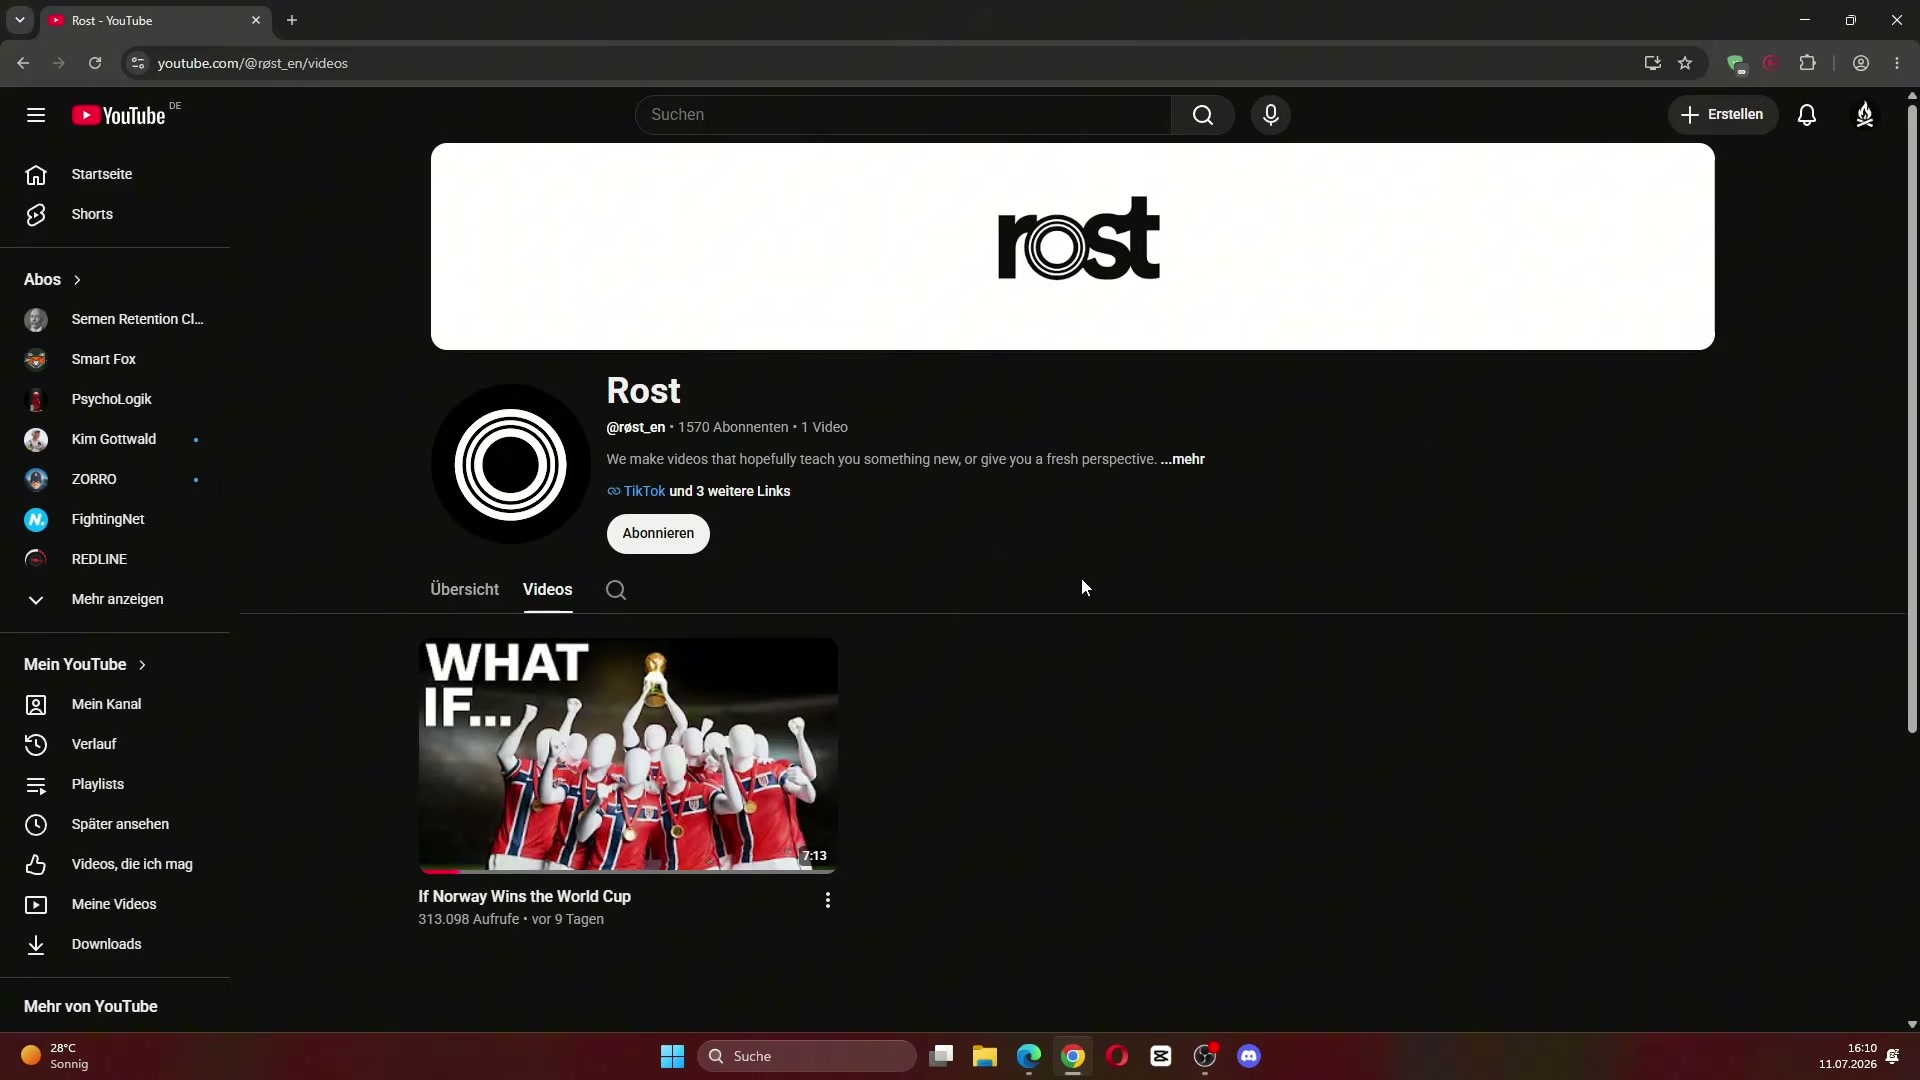The width and height of the screenshot is (1920, 1080).
Task: Click the search magnifier button
Action: 1203,115
